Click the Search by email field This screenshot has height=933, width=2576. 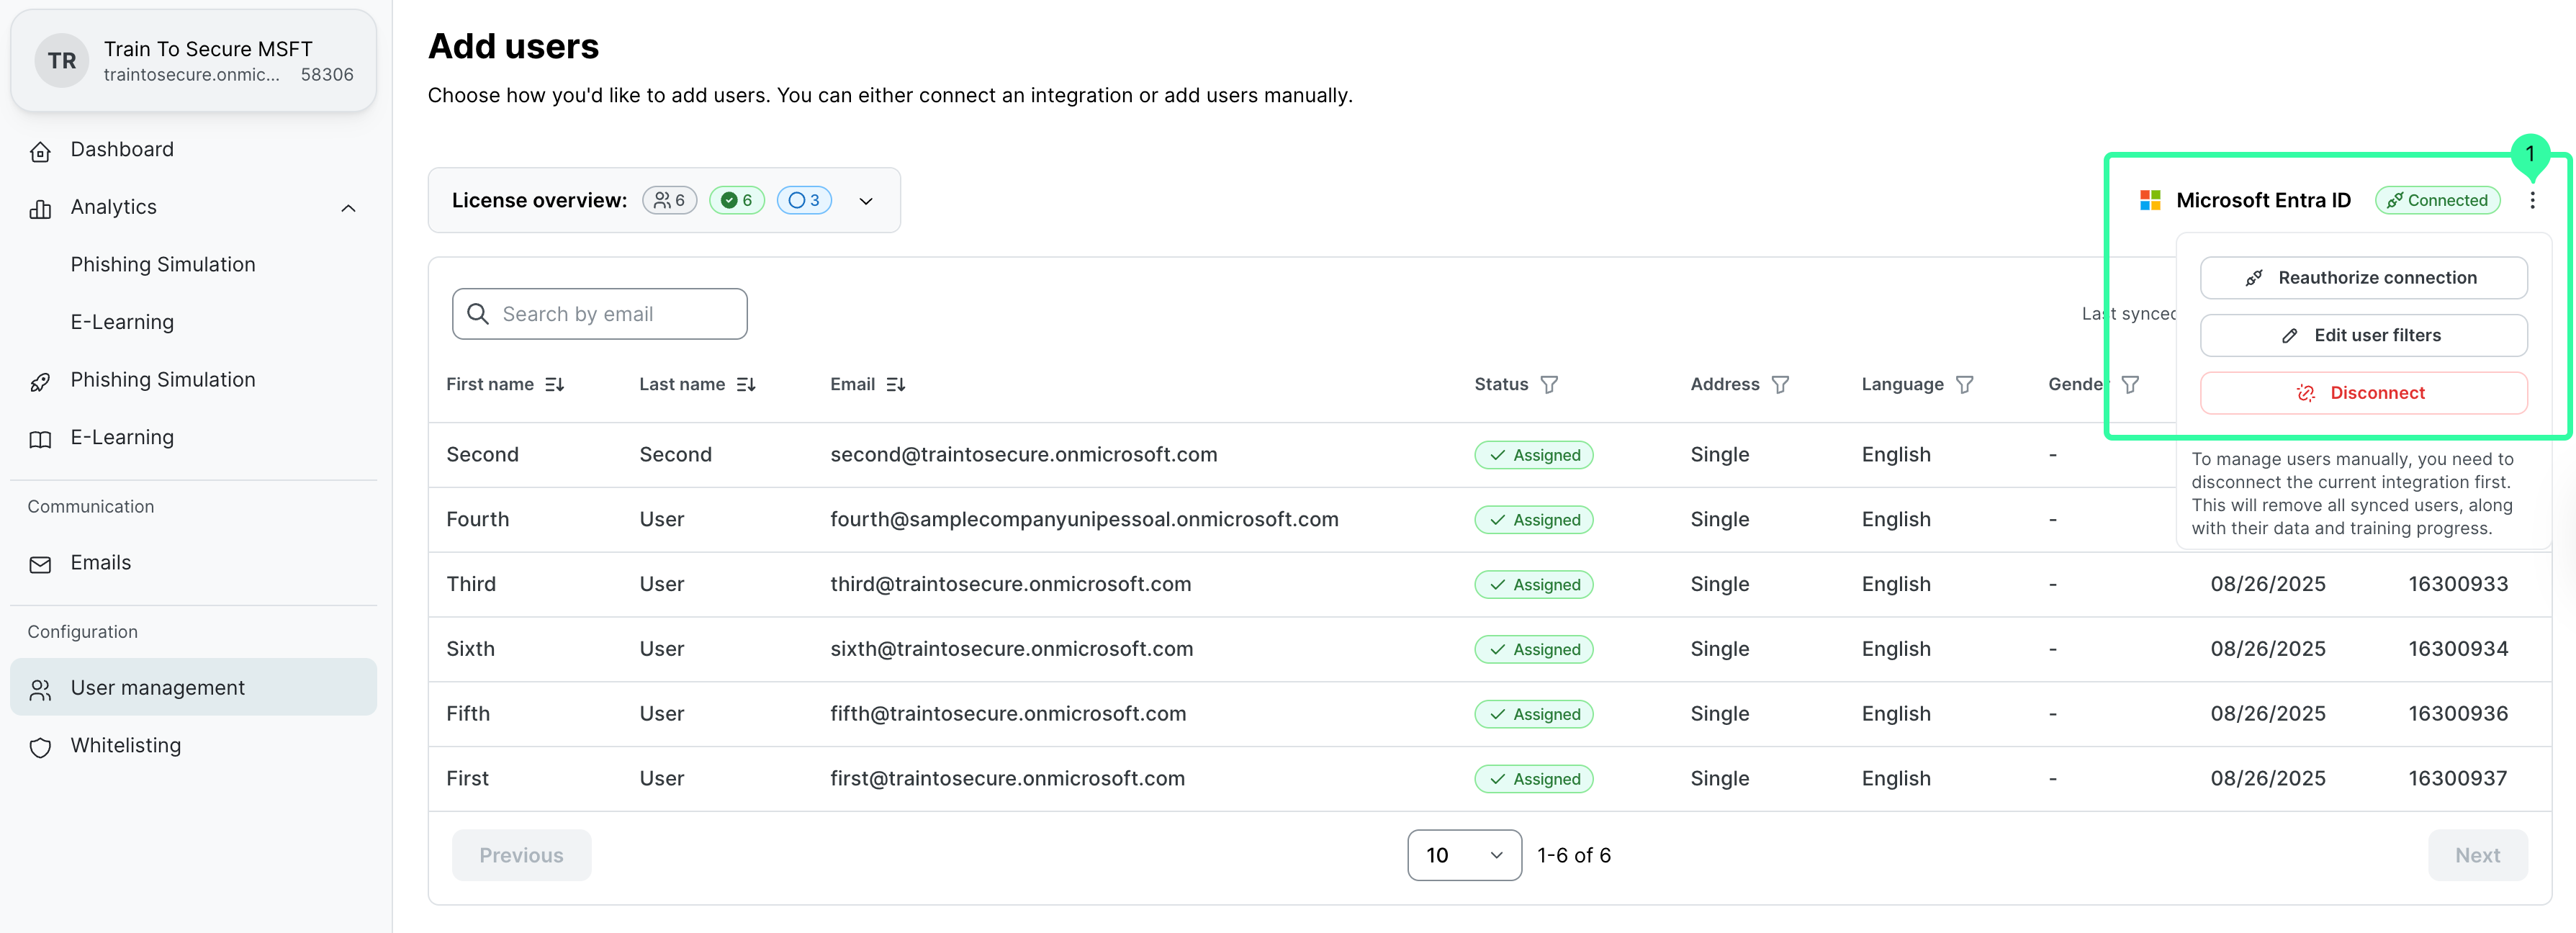tap(599, 314)
